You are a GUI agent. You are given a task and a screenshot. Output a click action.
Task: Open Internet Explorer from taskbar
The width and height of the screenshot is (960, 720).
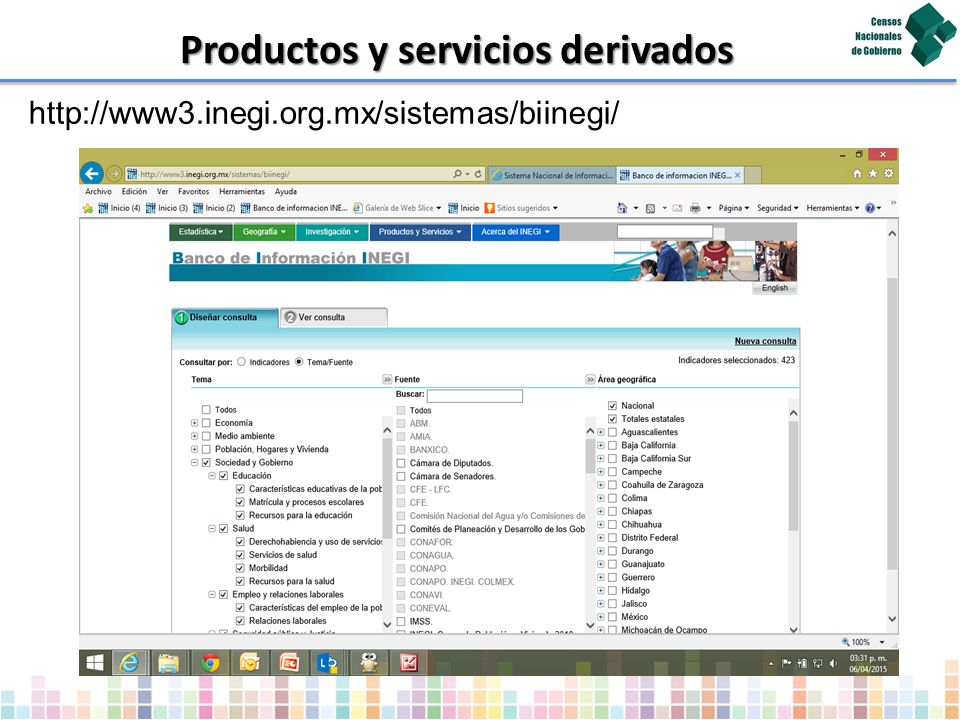pos(129,662)
